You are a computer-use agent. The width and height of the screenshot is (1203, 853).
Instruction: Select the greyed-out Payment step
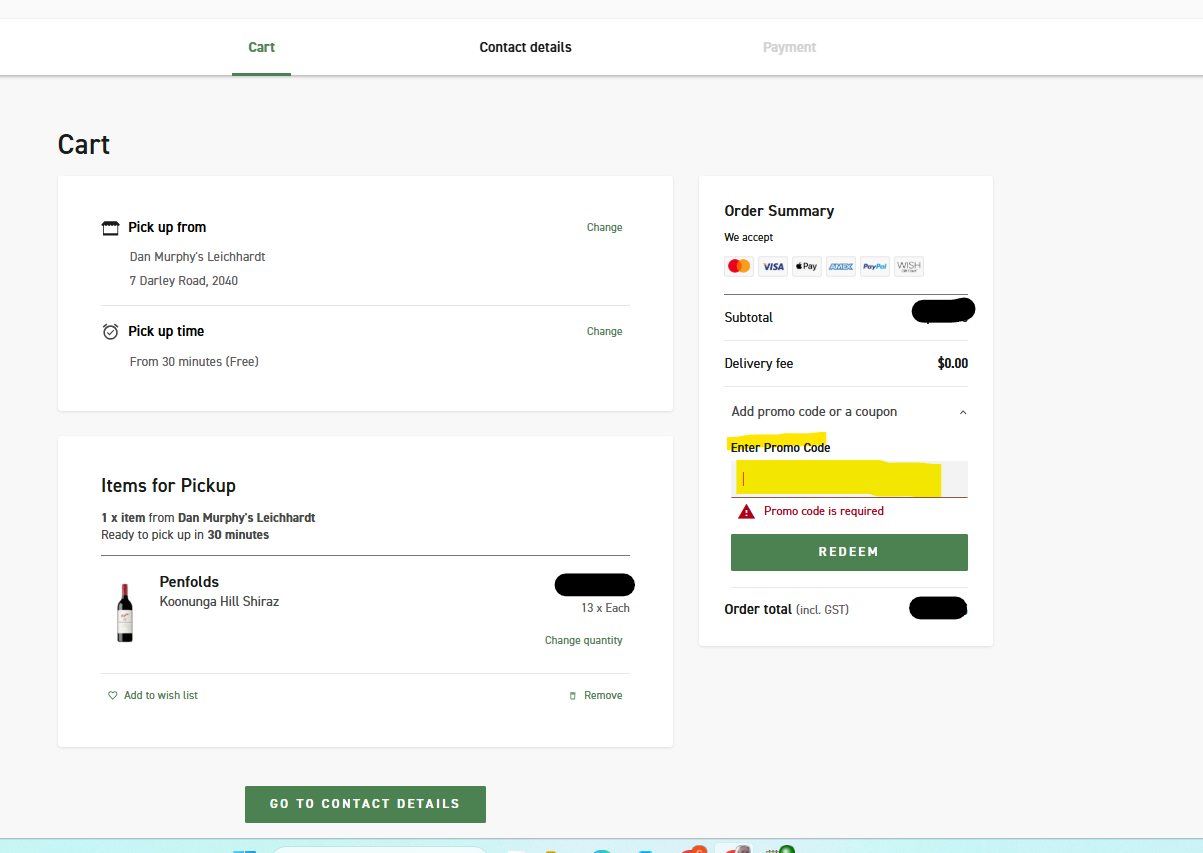(x=789, y=47)
